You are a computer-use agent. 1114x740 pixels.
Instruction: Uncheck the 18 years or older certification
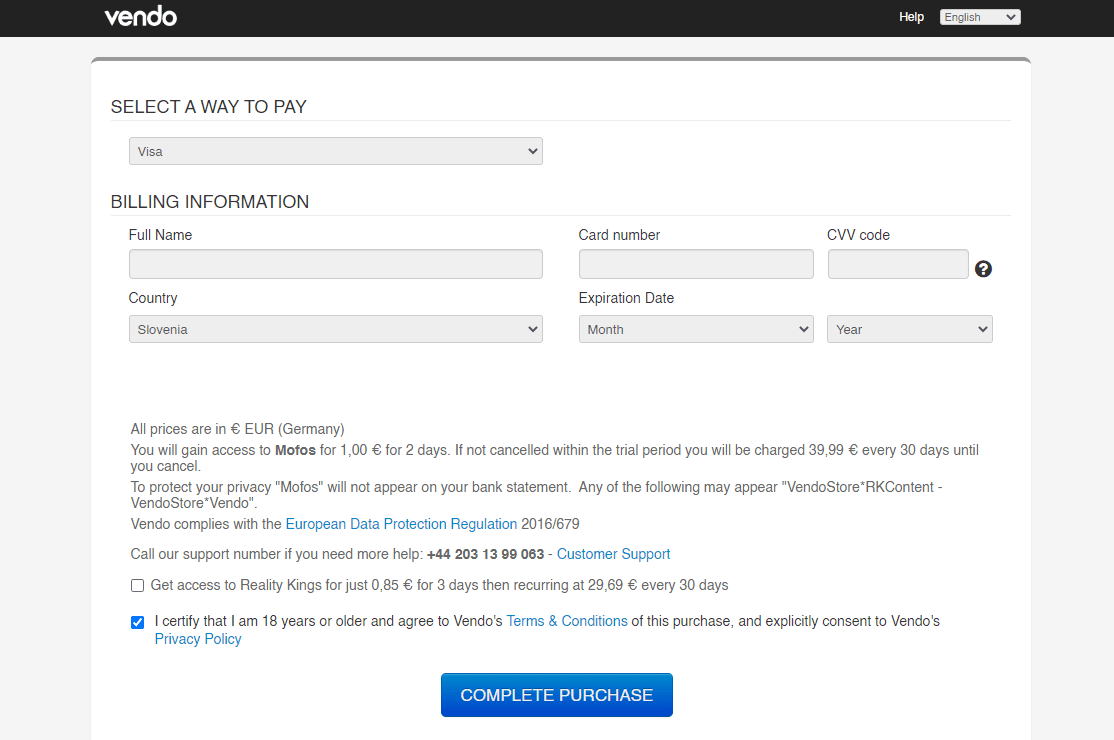coord(137,622)
